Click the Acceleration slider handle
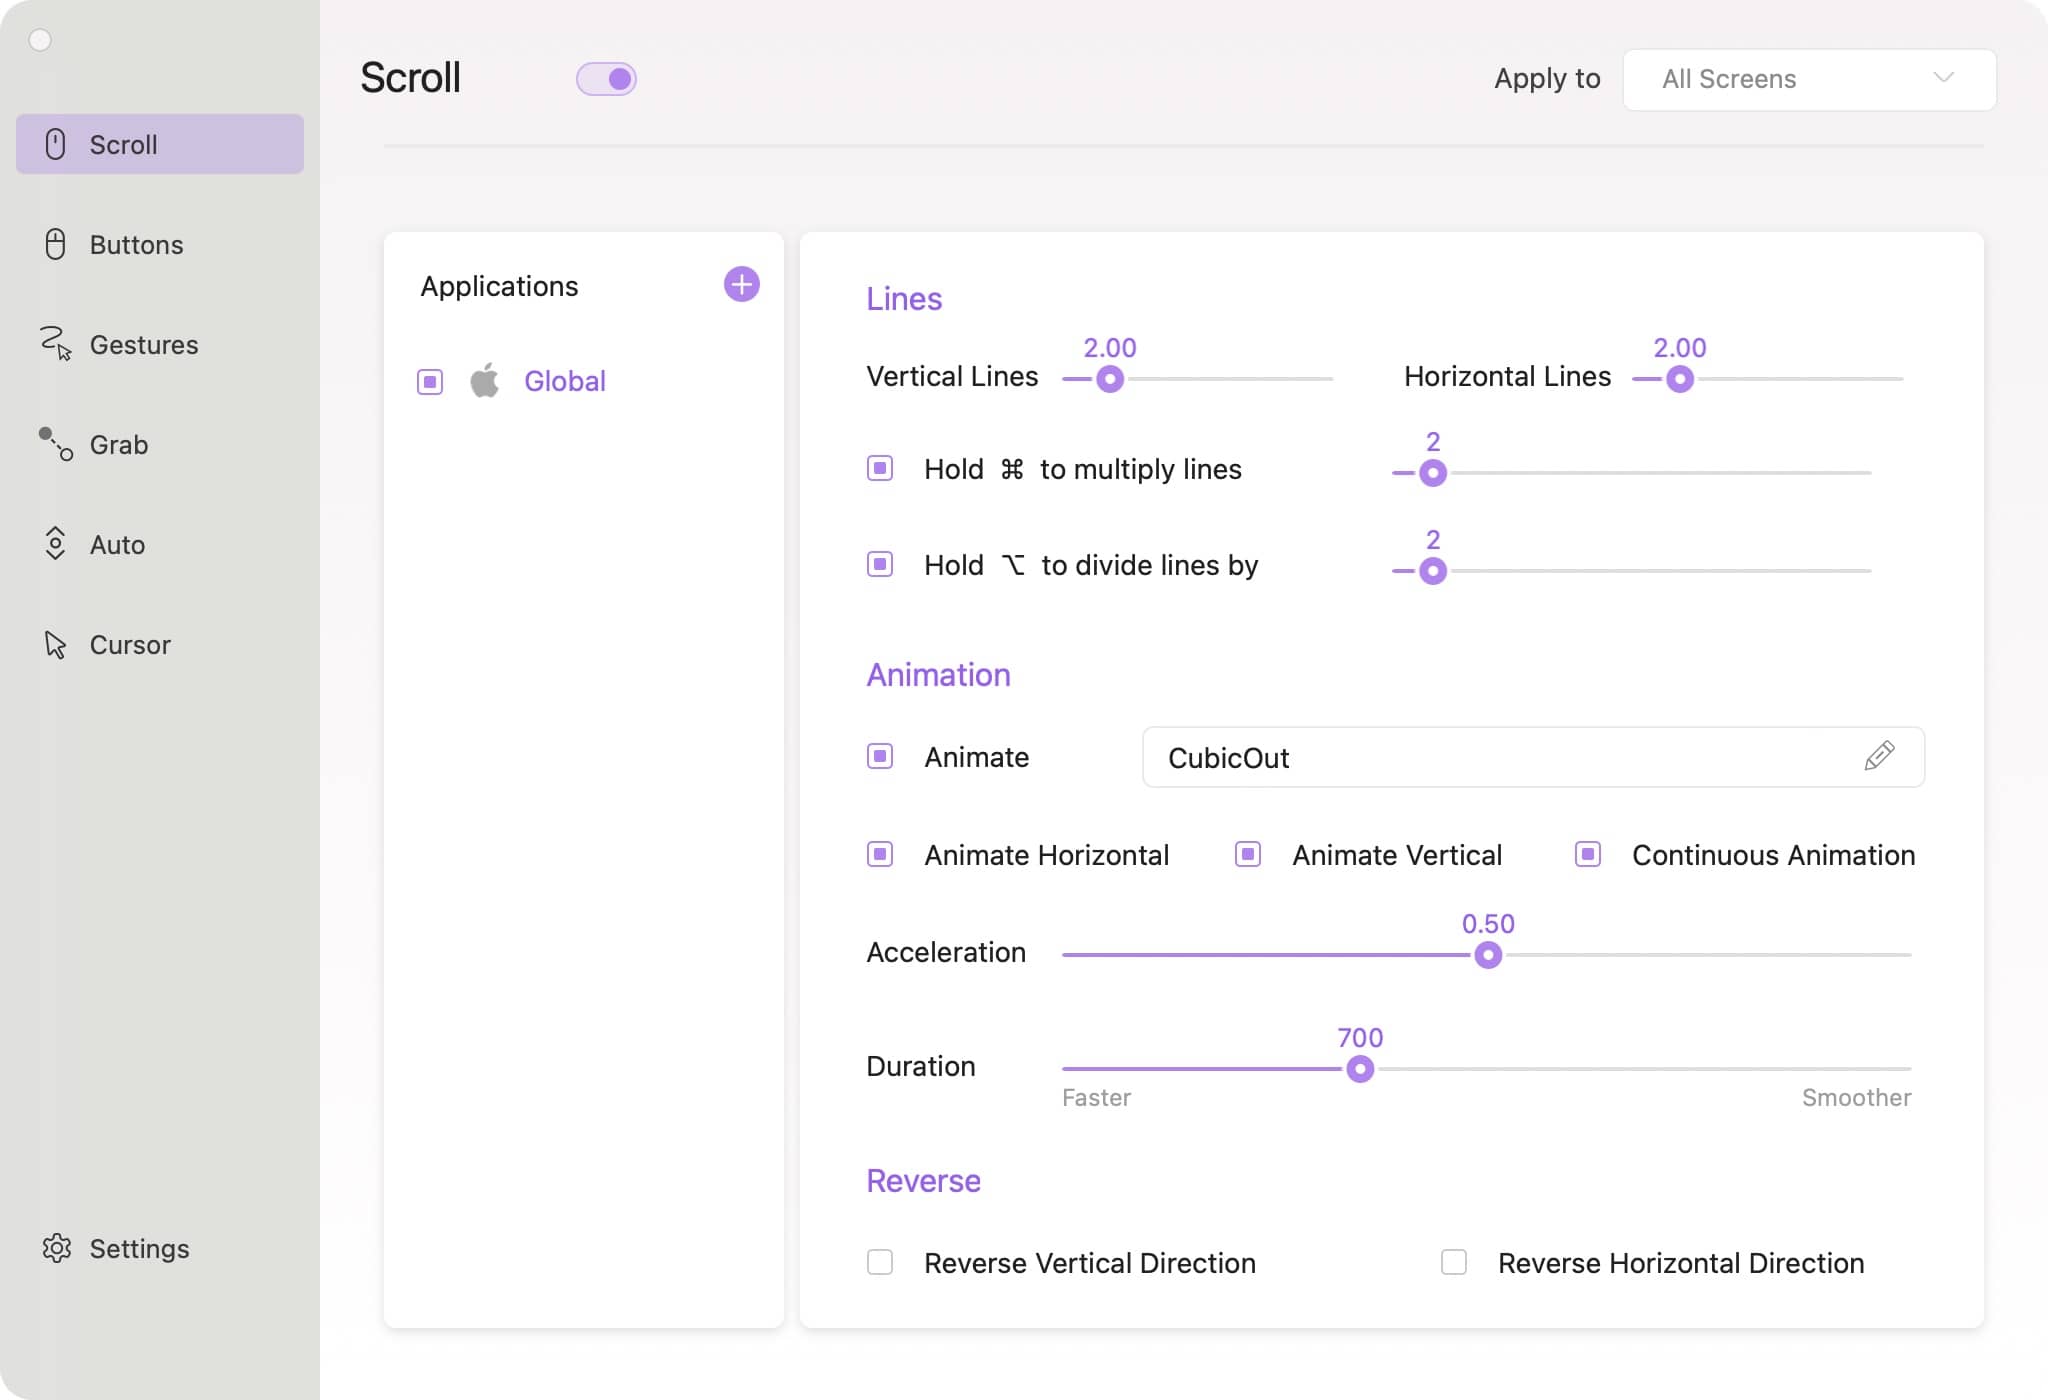2048x1400 pixels. 1488,955
